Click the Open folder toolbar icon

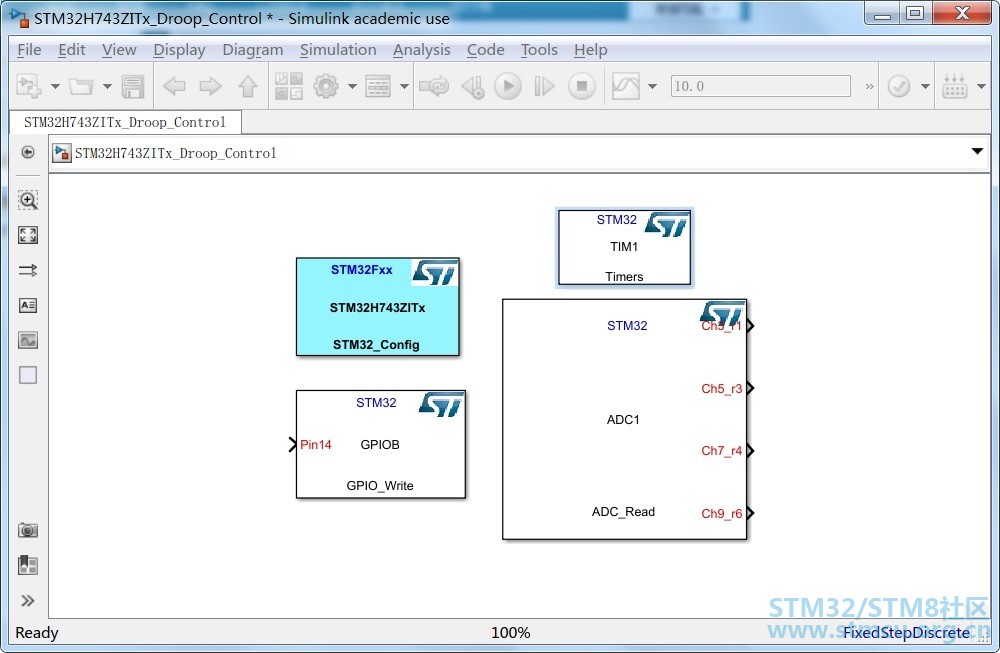pos(81,86)
